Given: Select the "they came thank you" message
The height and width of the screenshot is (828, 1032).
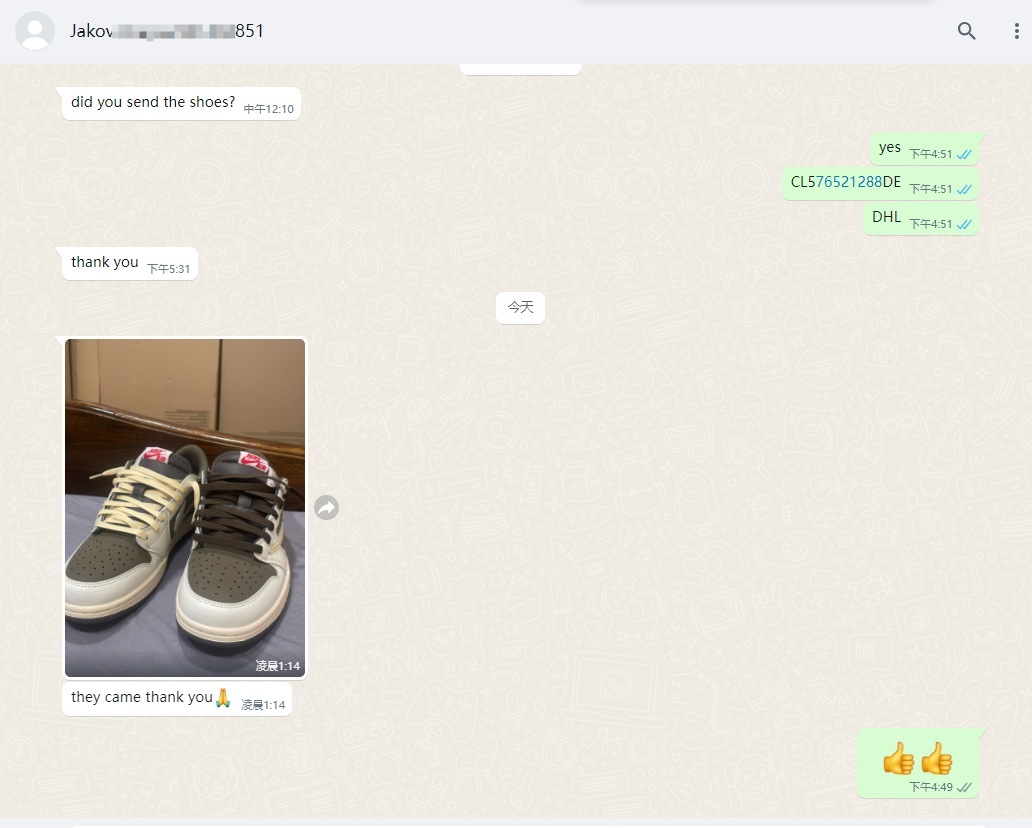Looking at the screenshot, I should click(142, 697).
